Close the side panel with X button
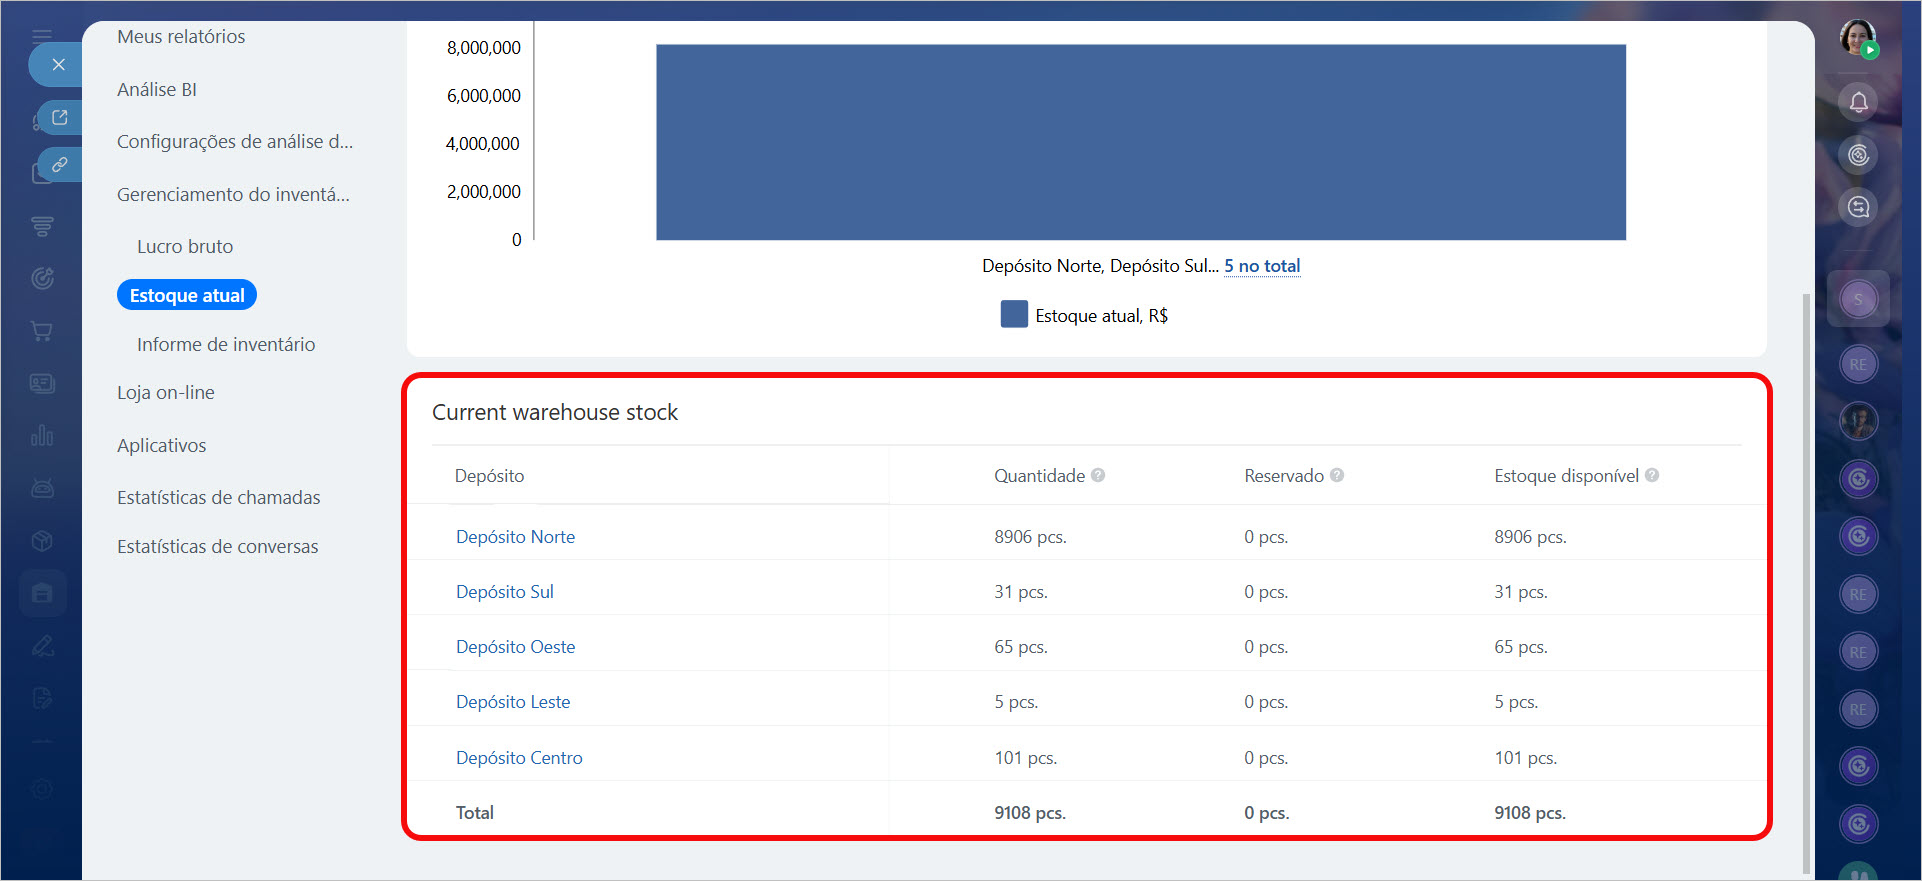This screenshot has width=1922, height=881. [x=58, y=65]
